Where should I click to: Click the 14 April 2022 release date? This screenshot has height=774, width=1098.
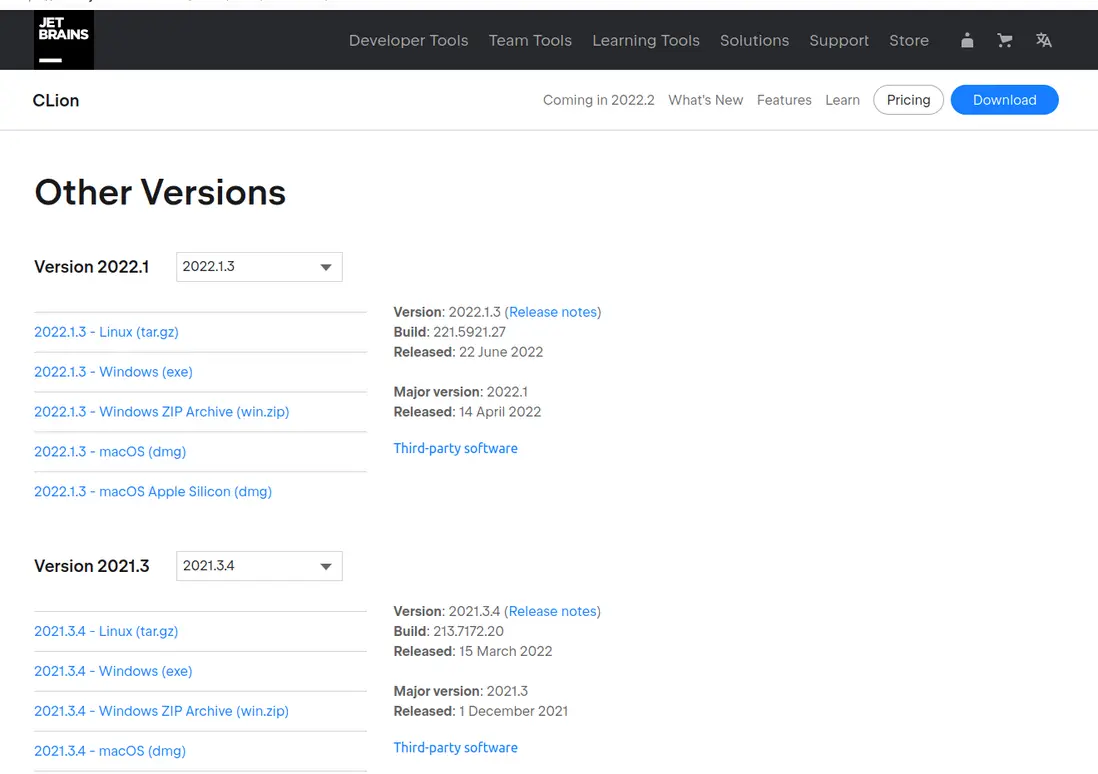(x=500, y=412)
